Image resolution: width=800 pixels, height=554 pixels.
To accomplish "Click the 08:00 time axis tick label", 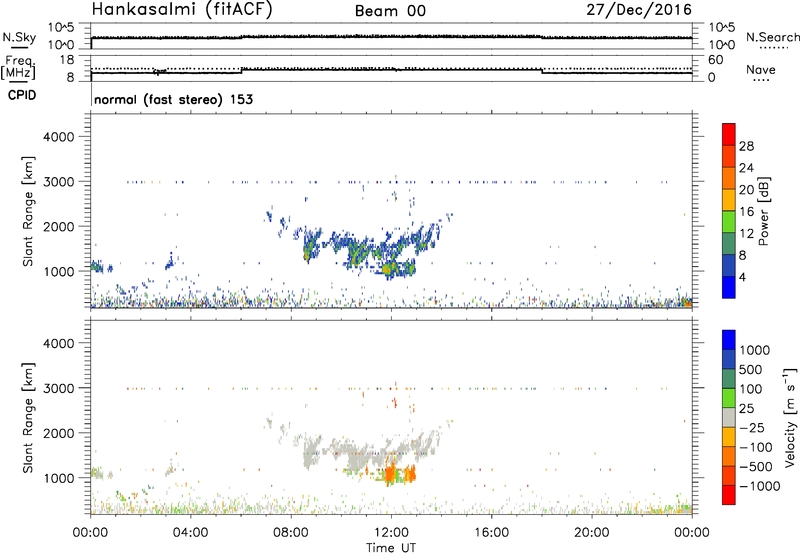I will [291, 533].
